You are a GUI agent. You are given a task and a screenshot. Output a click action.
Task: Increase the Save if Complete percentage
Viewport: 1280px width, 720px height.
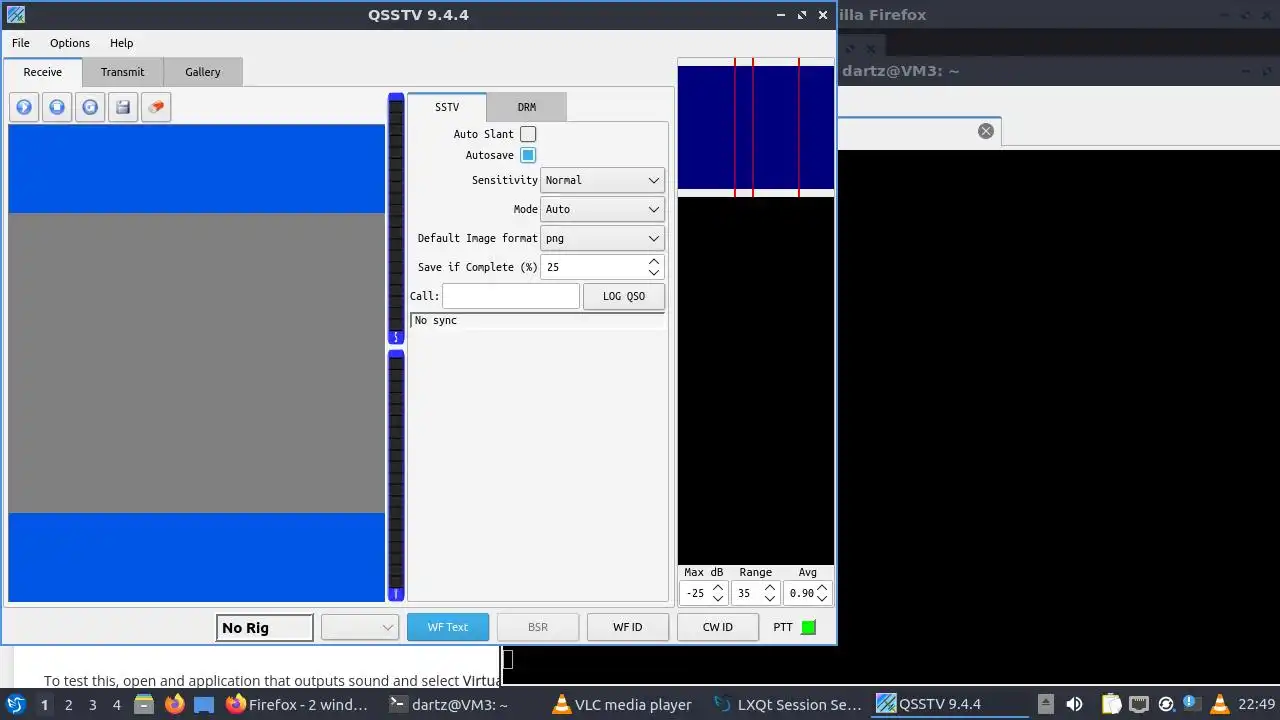(x=654, y=262)
